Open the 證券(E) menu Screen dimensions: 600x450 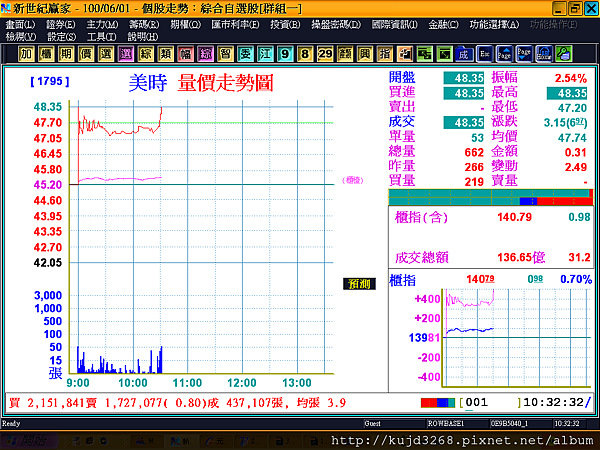tap(60, 25)
